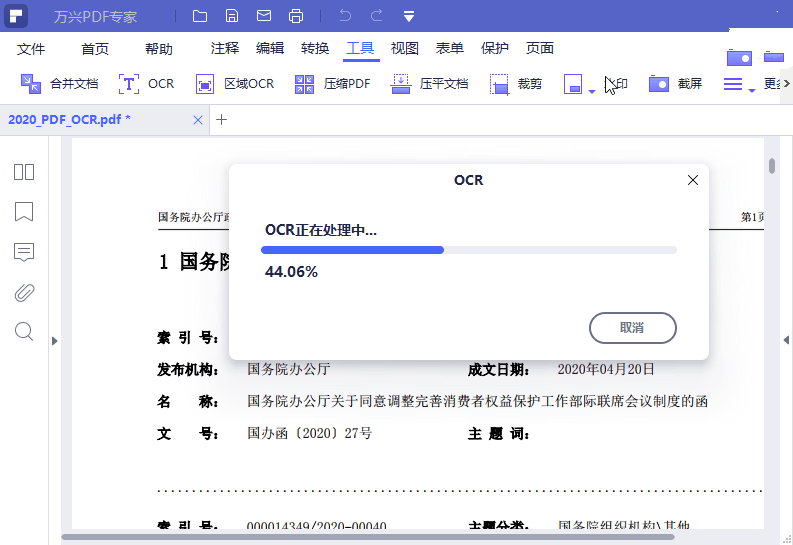The width and height of the screenshot is (793, 545).
Task: Close the OCR progress dialog
Action: point(692,180)
